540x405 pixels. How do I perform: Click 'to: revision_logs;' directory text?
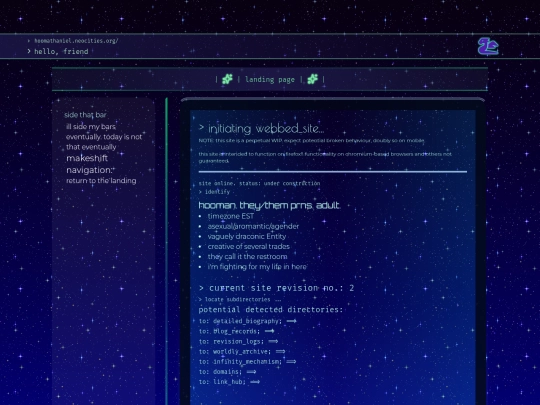(x=231, y=341)
